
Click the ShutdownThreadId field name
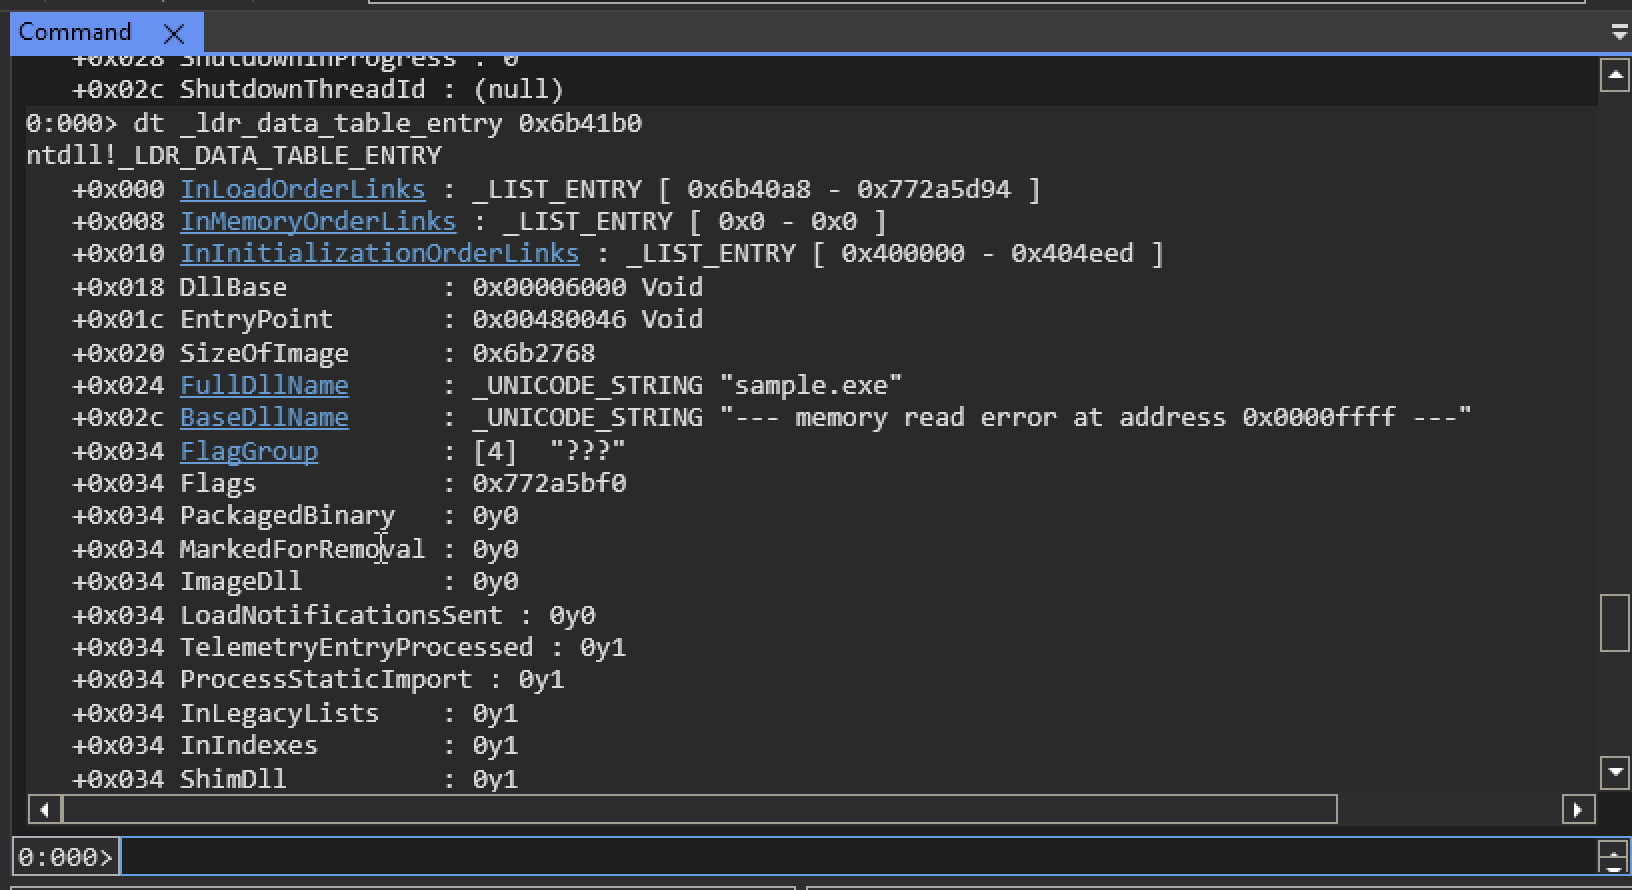(x=302, y=89)
